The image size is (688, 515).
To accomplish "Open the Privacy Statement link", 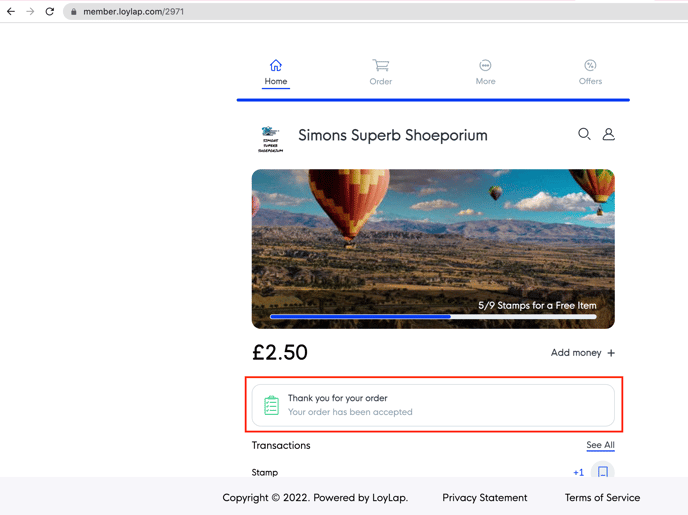I will pos(484,497).
